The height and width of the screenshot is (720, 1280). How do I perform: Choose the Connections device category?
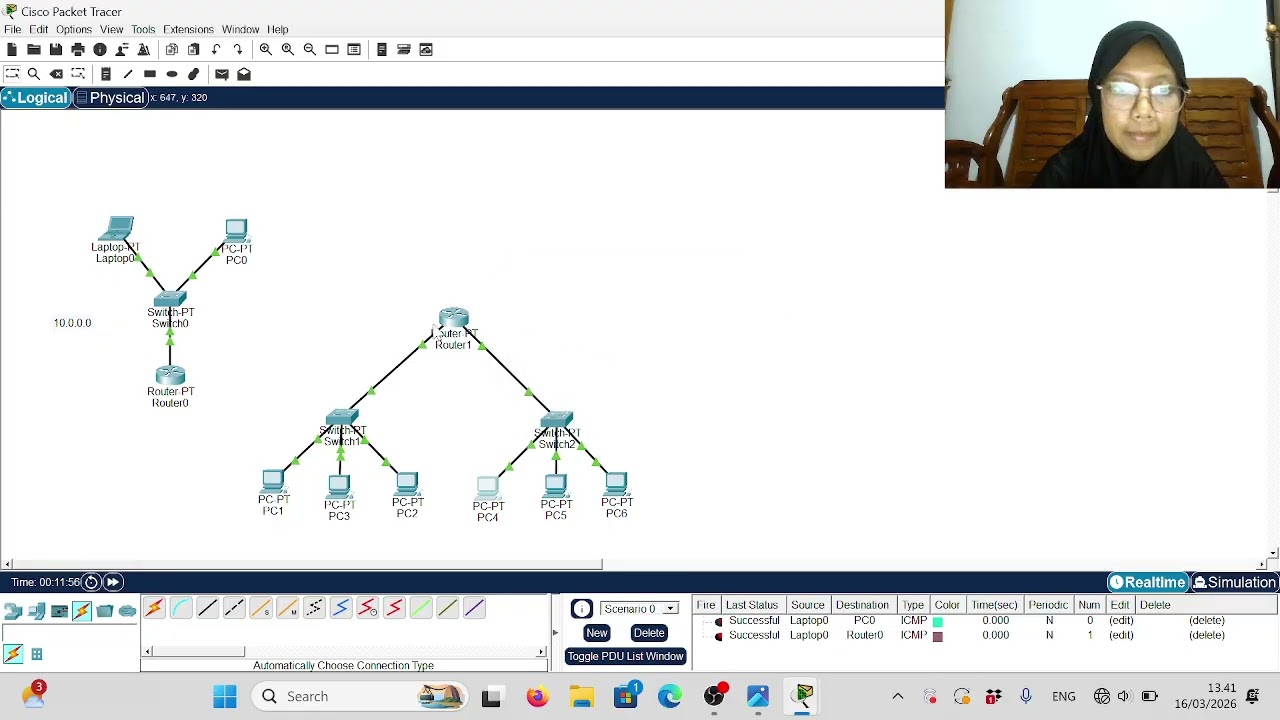pyautogui.click(x=82, y=611)
